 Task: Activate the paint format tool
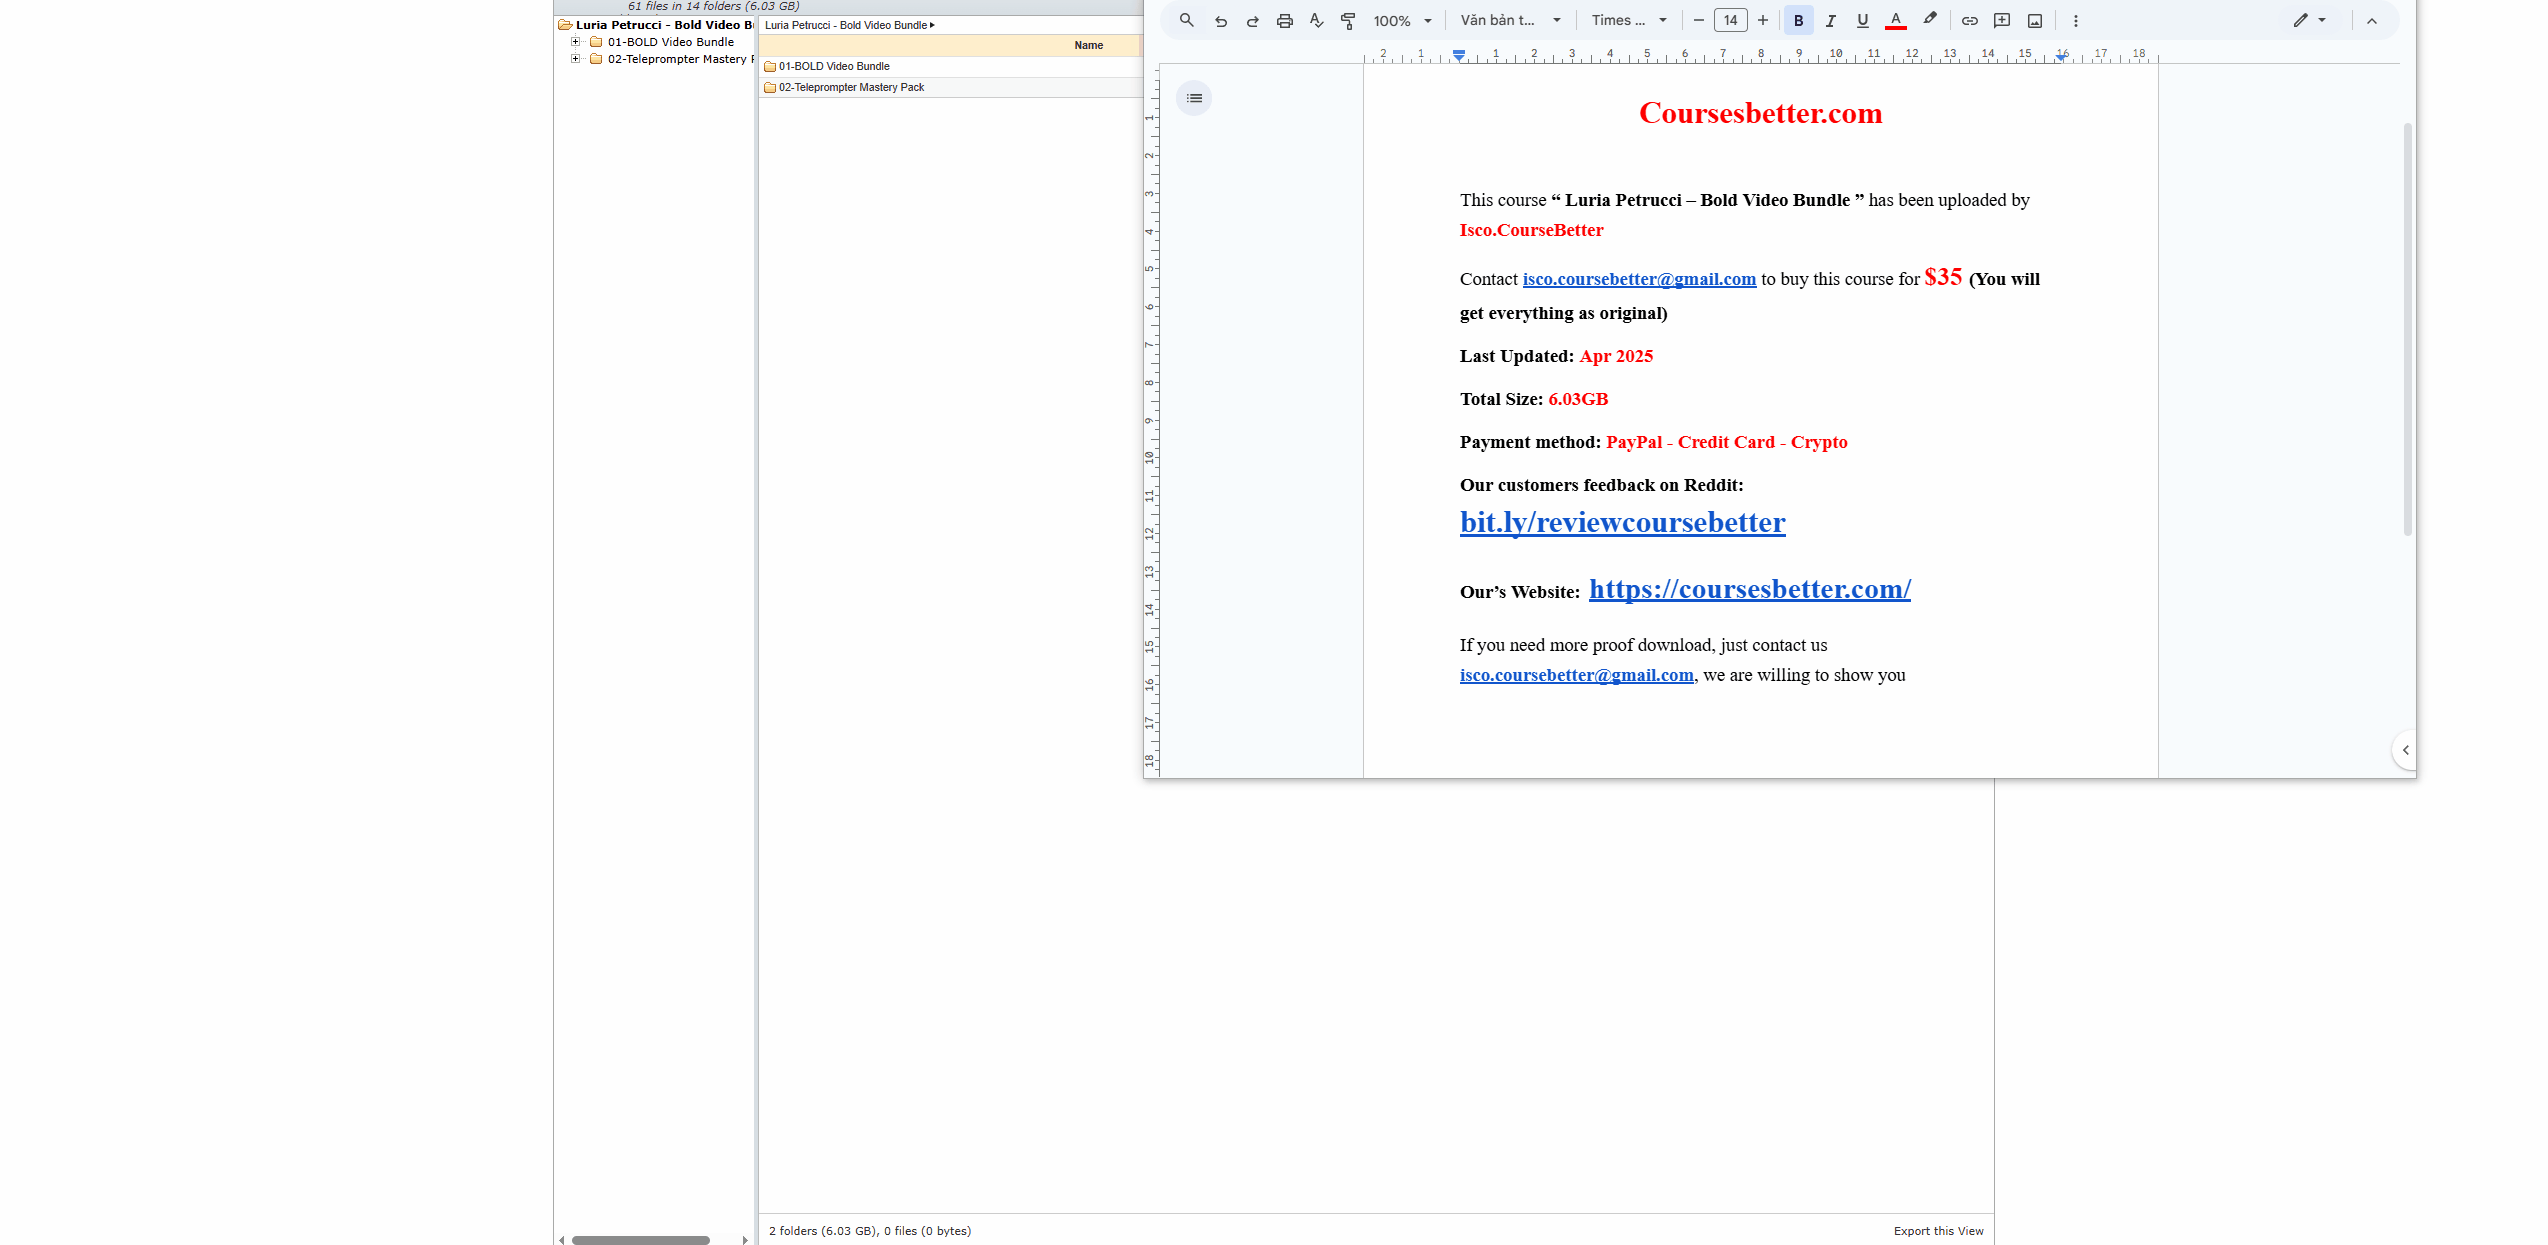(1348, 20)
